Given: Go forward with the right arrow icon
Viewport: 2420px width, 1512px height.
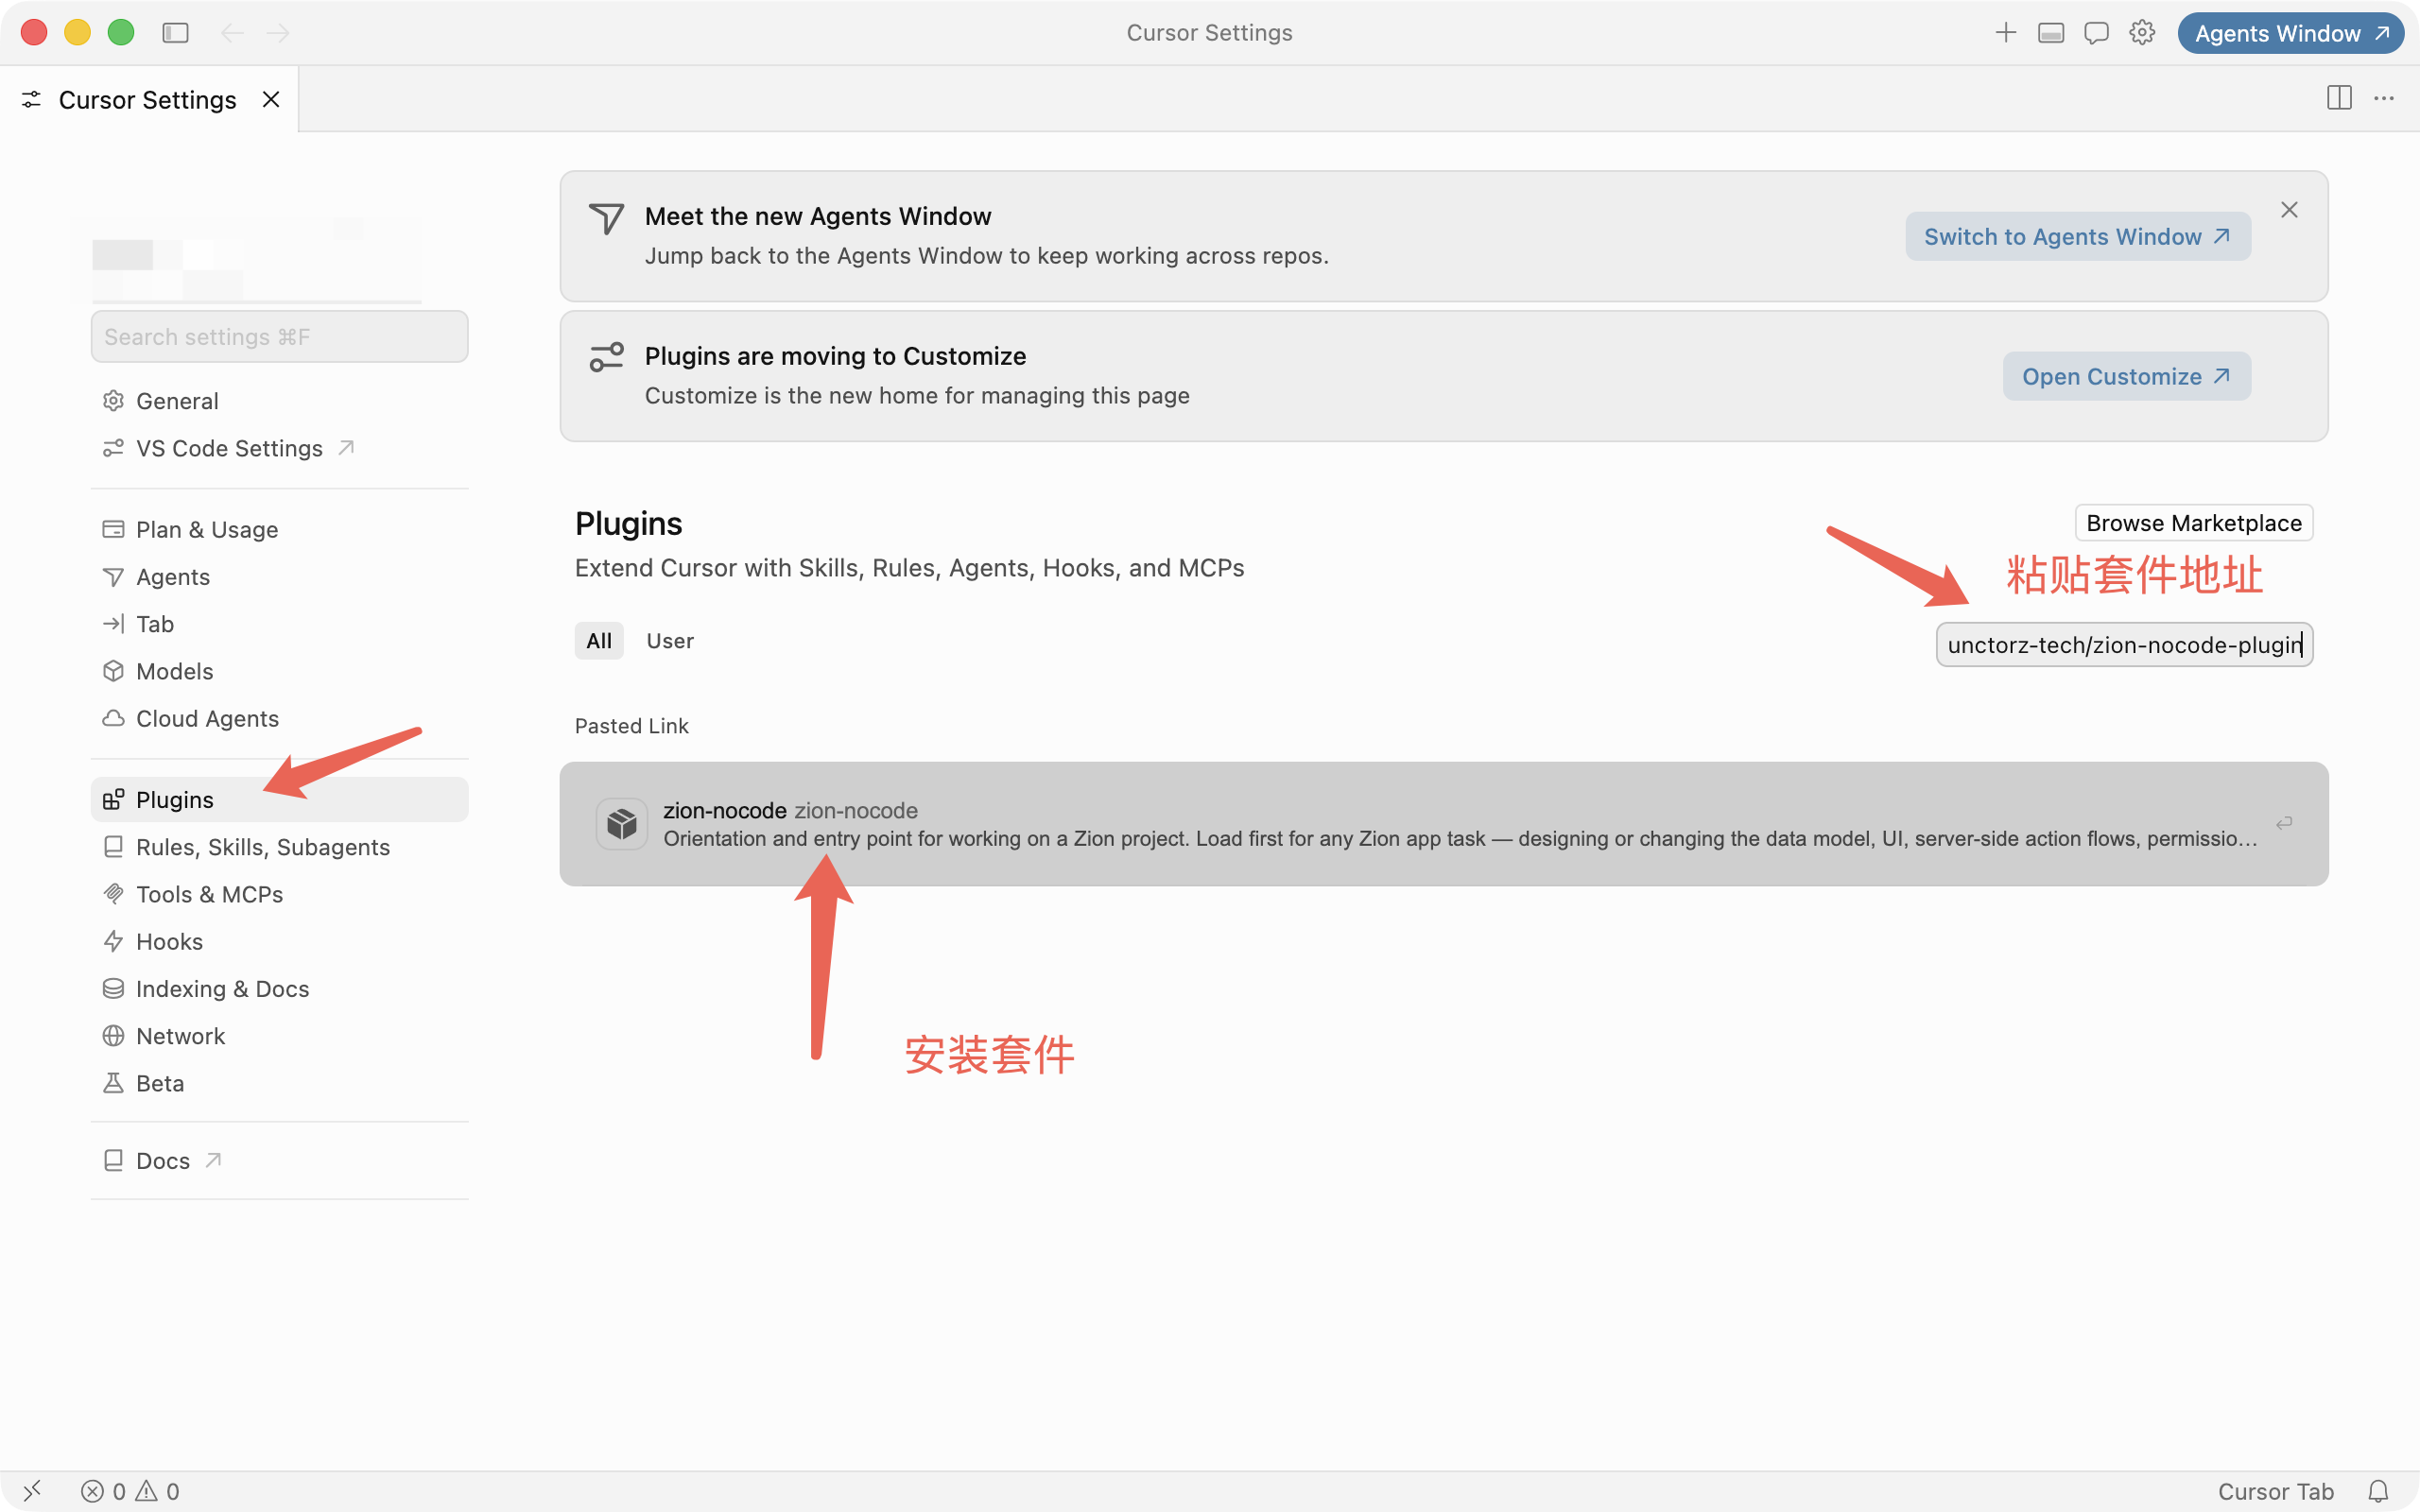Looking at the screenshot, I should pos(278,33).
